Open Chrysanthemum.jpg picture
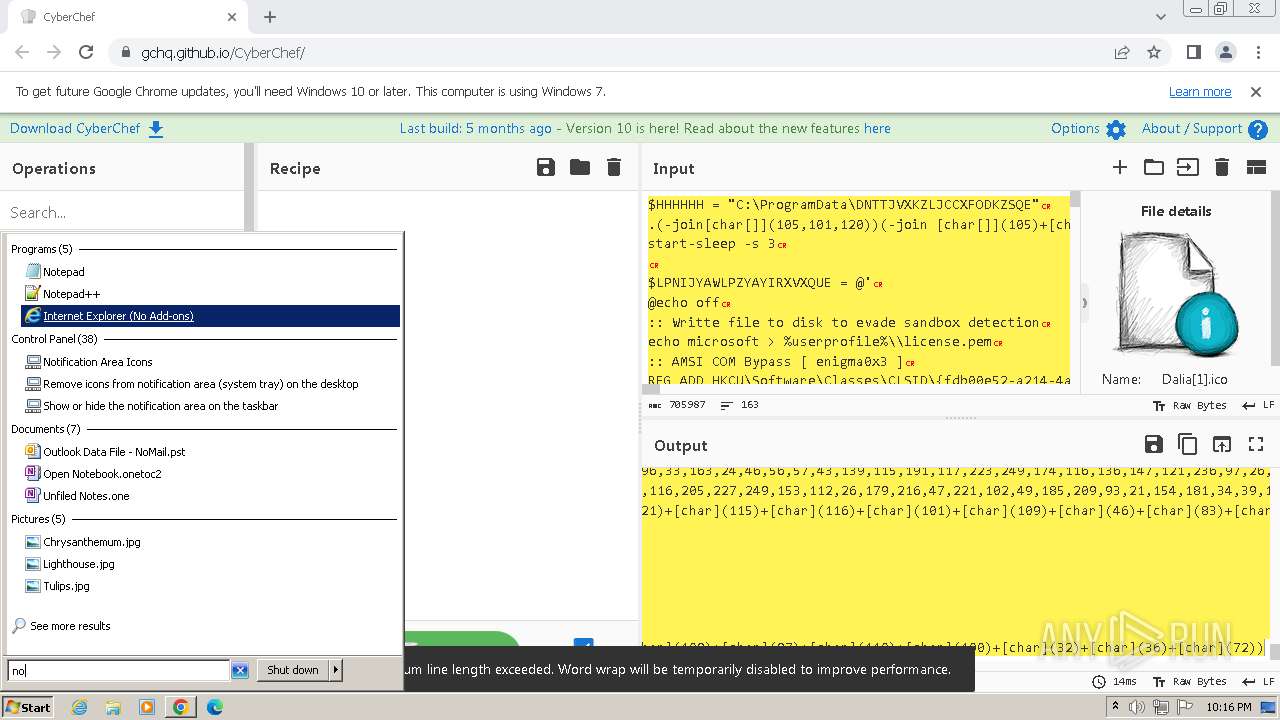1280x720 pixels. coord(91,542)
